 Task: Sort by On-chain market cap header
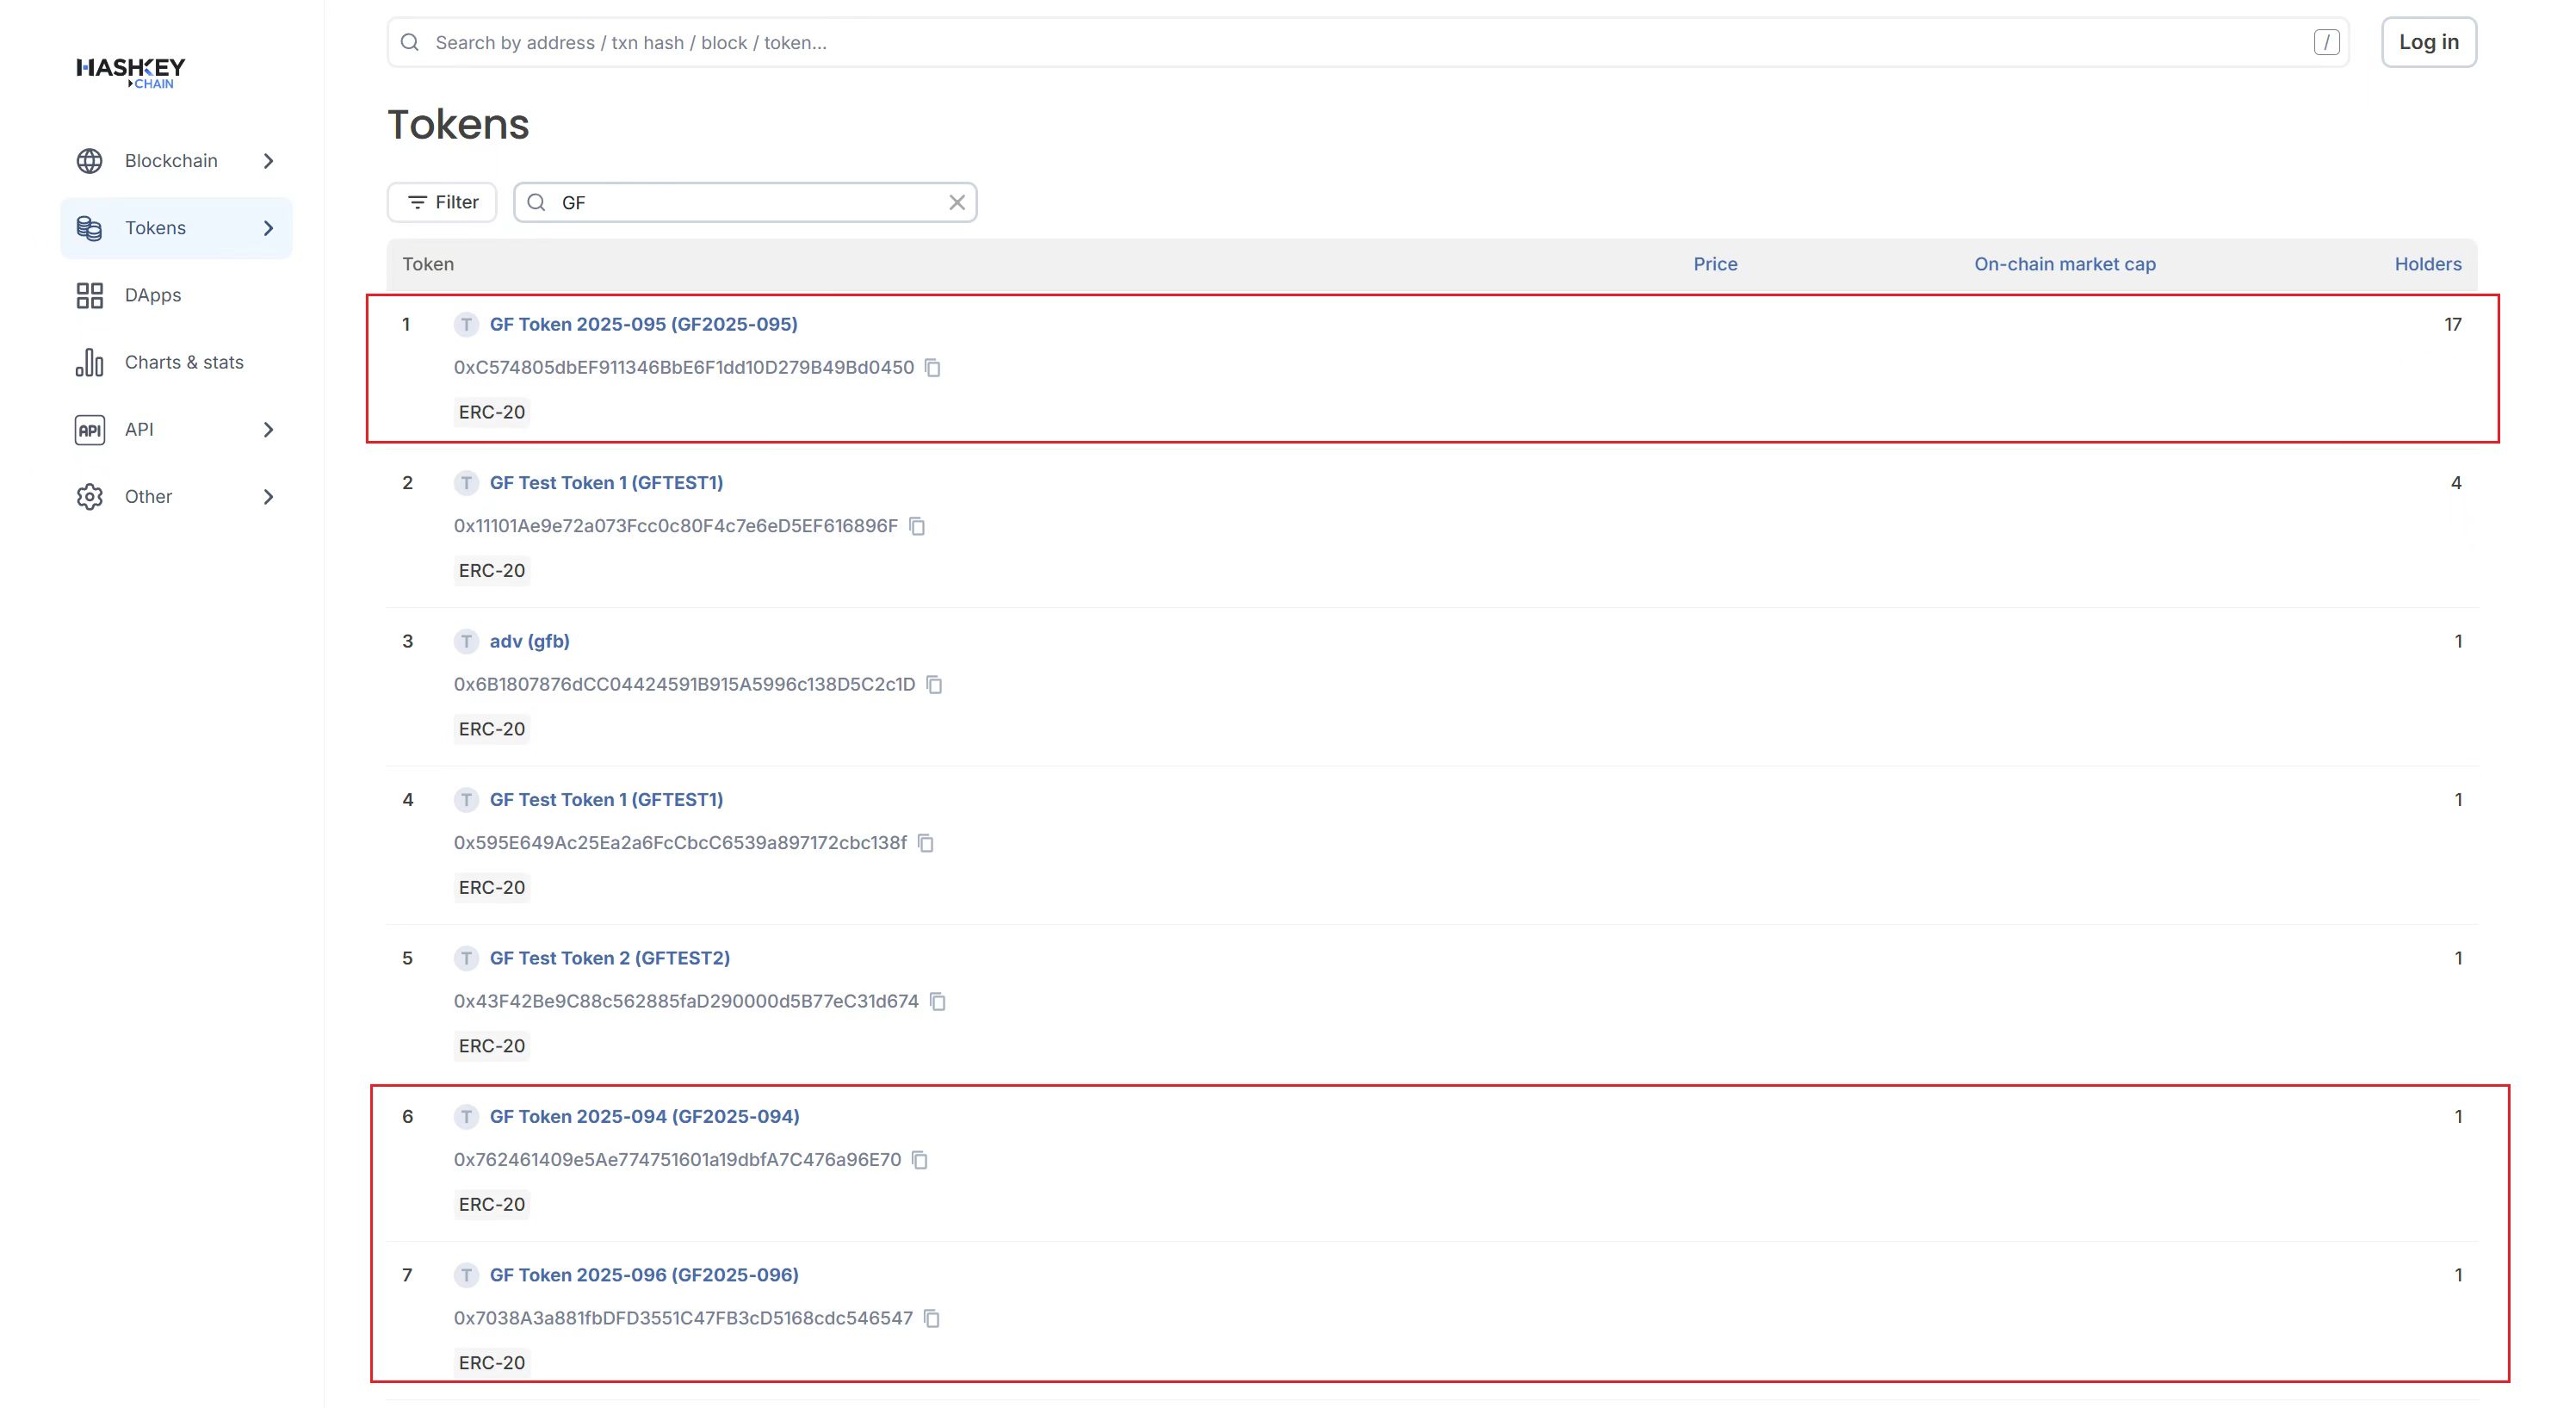[x=2064, y=264]
